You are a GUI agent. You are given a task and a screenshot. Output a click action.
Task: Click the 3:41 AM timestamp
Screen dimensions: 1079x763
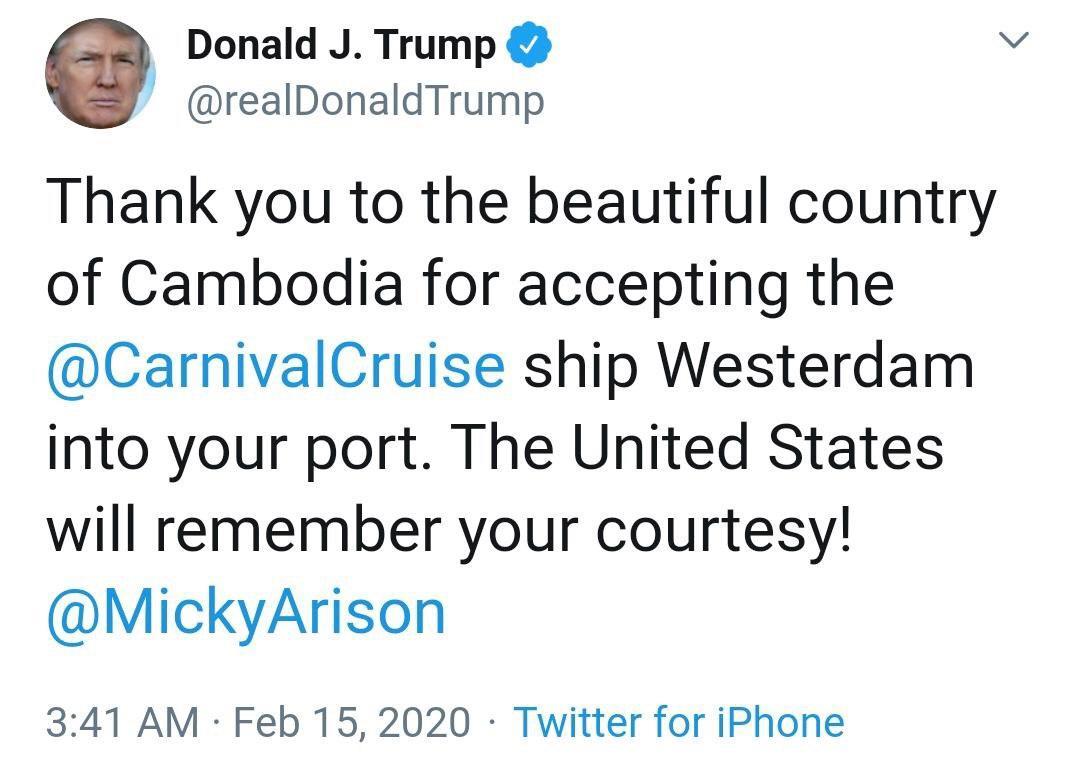point(122,722)
